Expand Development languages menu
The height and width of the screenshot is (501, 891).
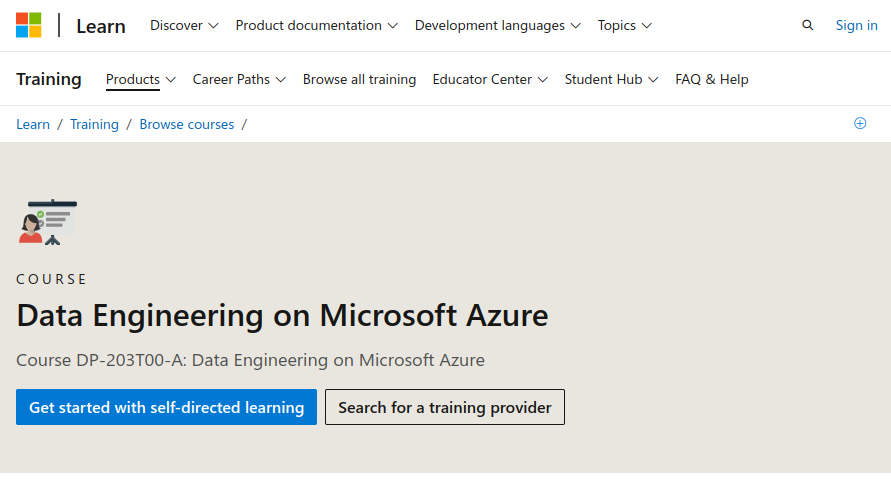point(497,25)
